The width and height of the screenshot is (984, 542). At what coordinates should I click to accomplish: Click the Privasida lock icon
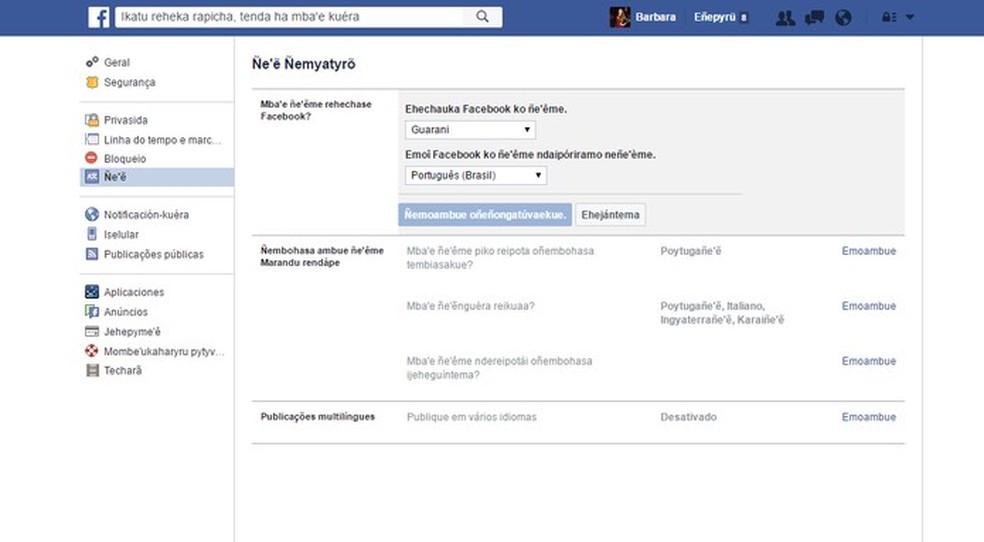point(92,120)
